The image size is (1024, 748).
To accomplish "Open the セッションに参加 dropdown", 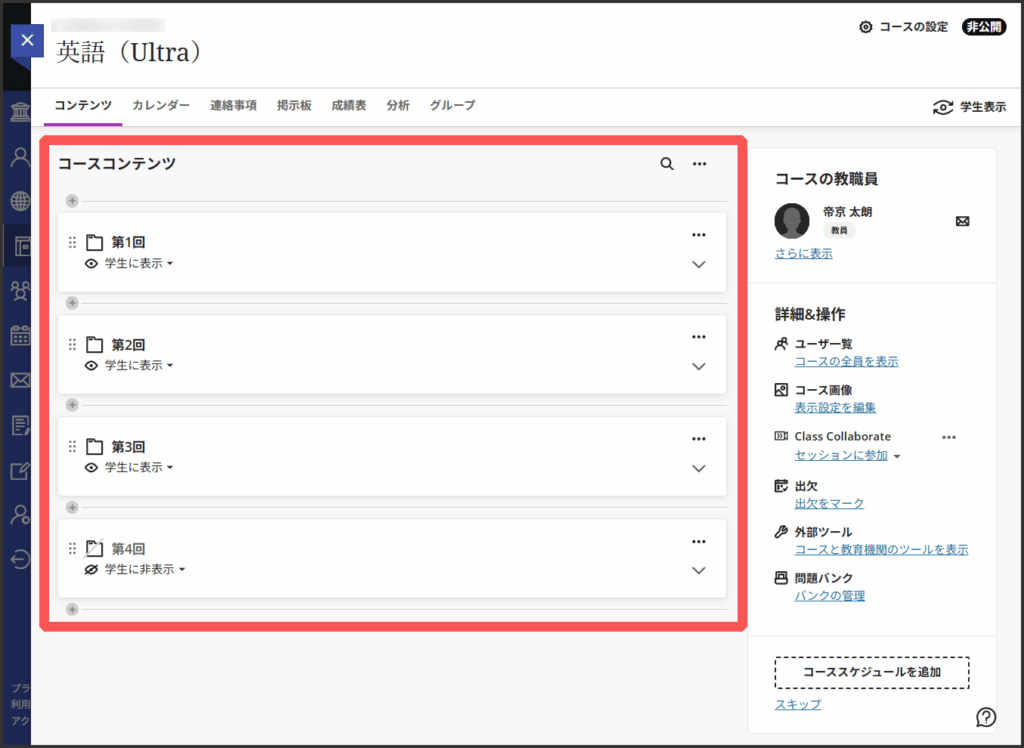I will tap(848, 456).
